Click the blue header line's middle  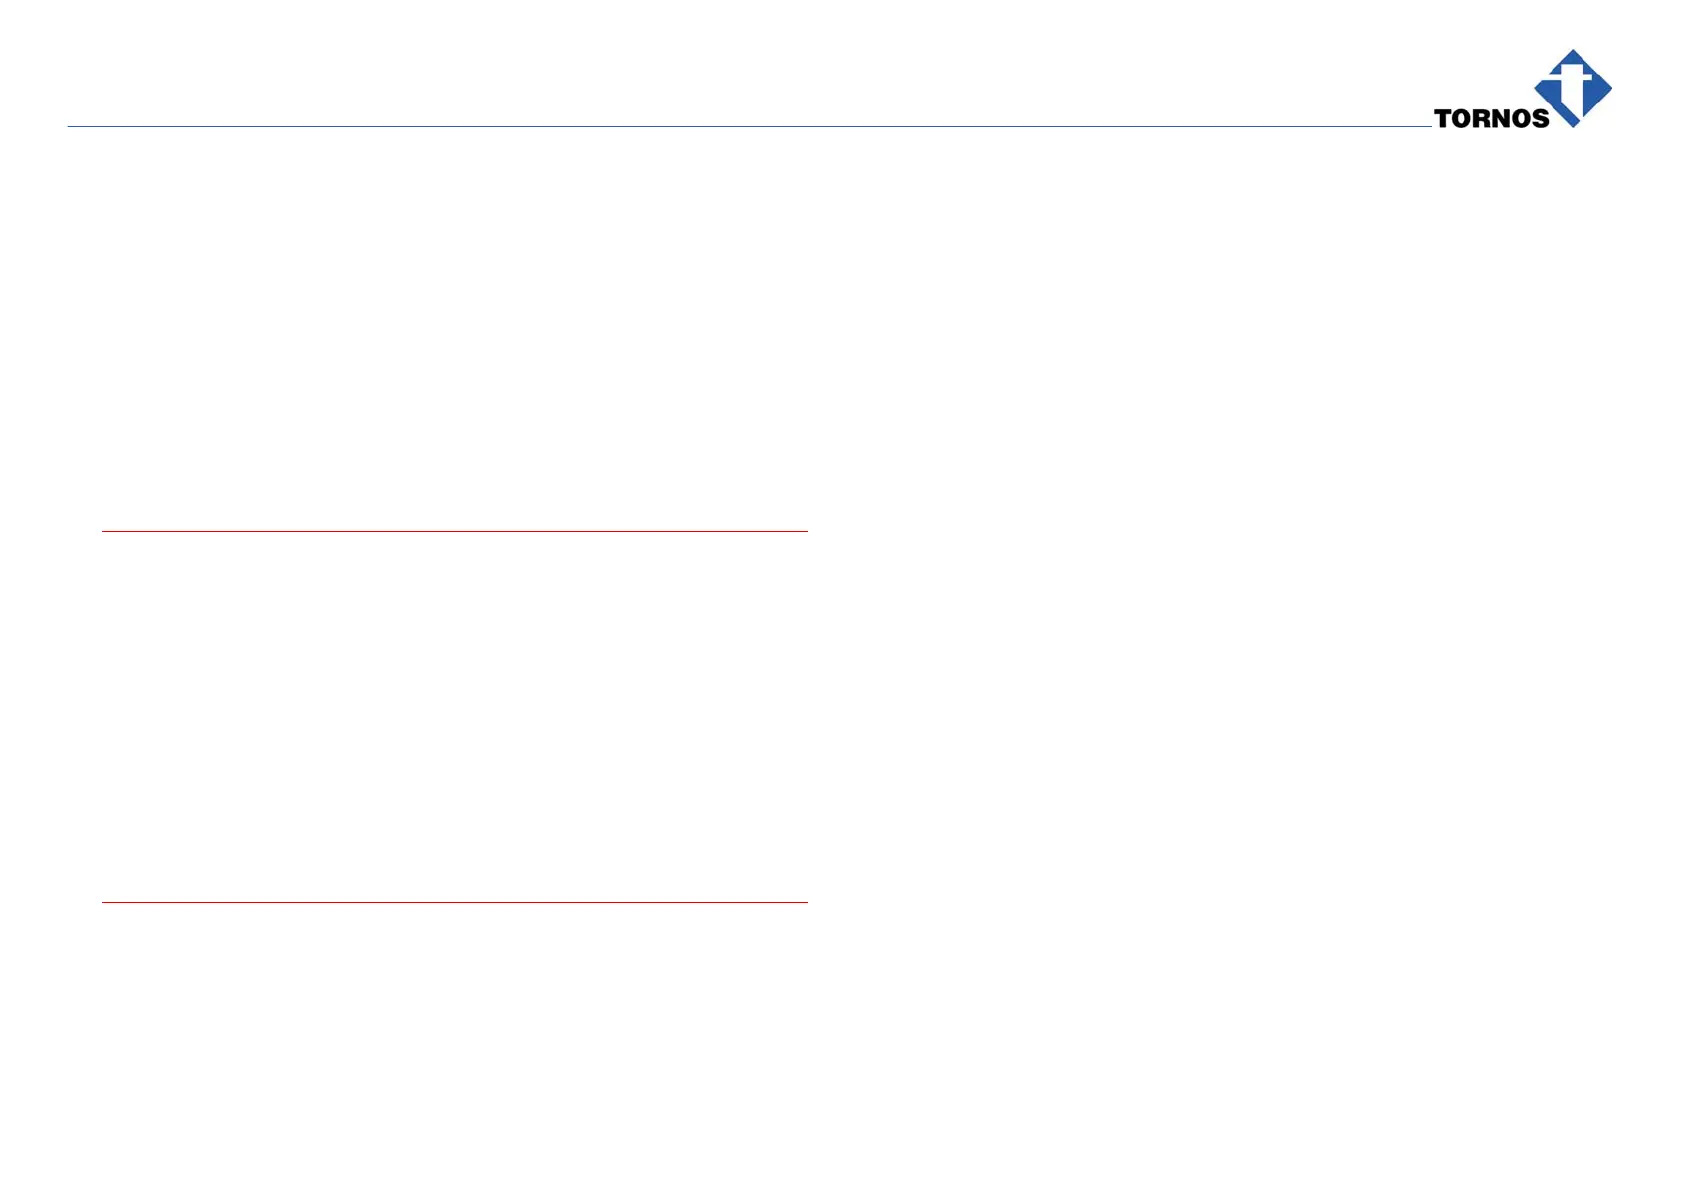(x=750, y=126)
